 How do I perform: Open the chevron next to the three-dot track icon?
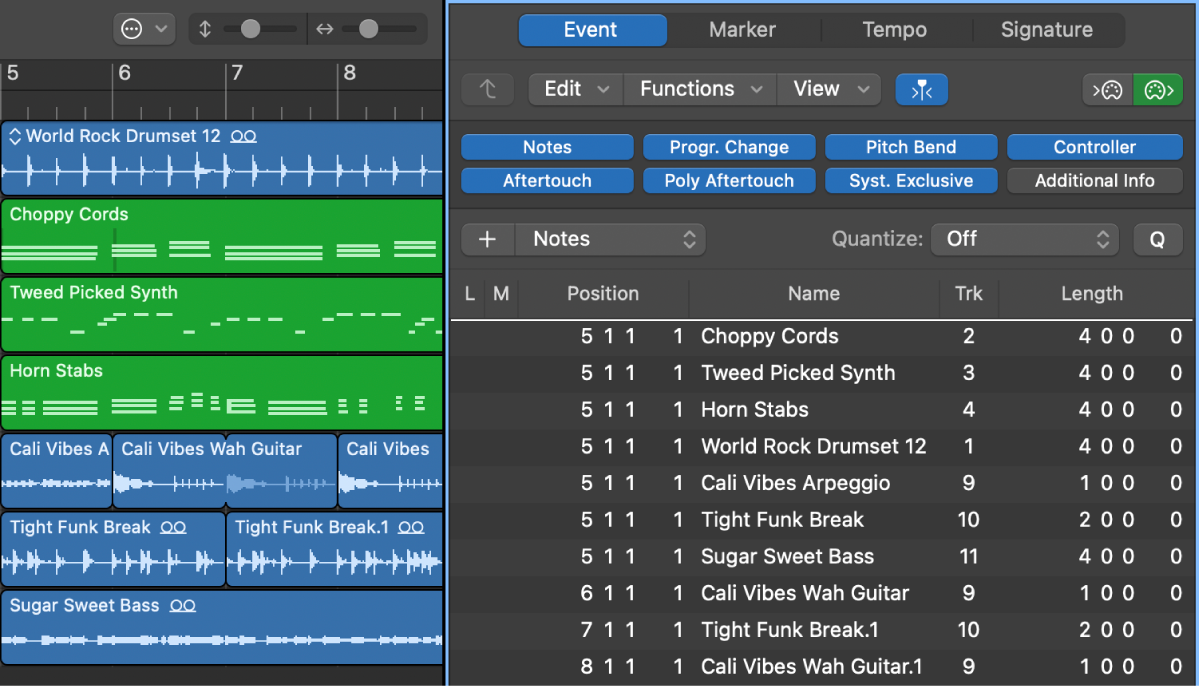click(160, 29)
